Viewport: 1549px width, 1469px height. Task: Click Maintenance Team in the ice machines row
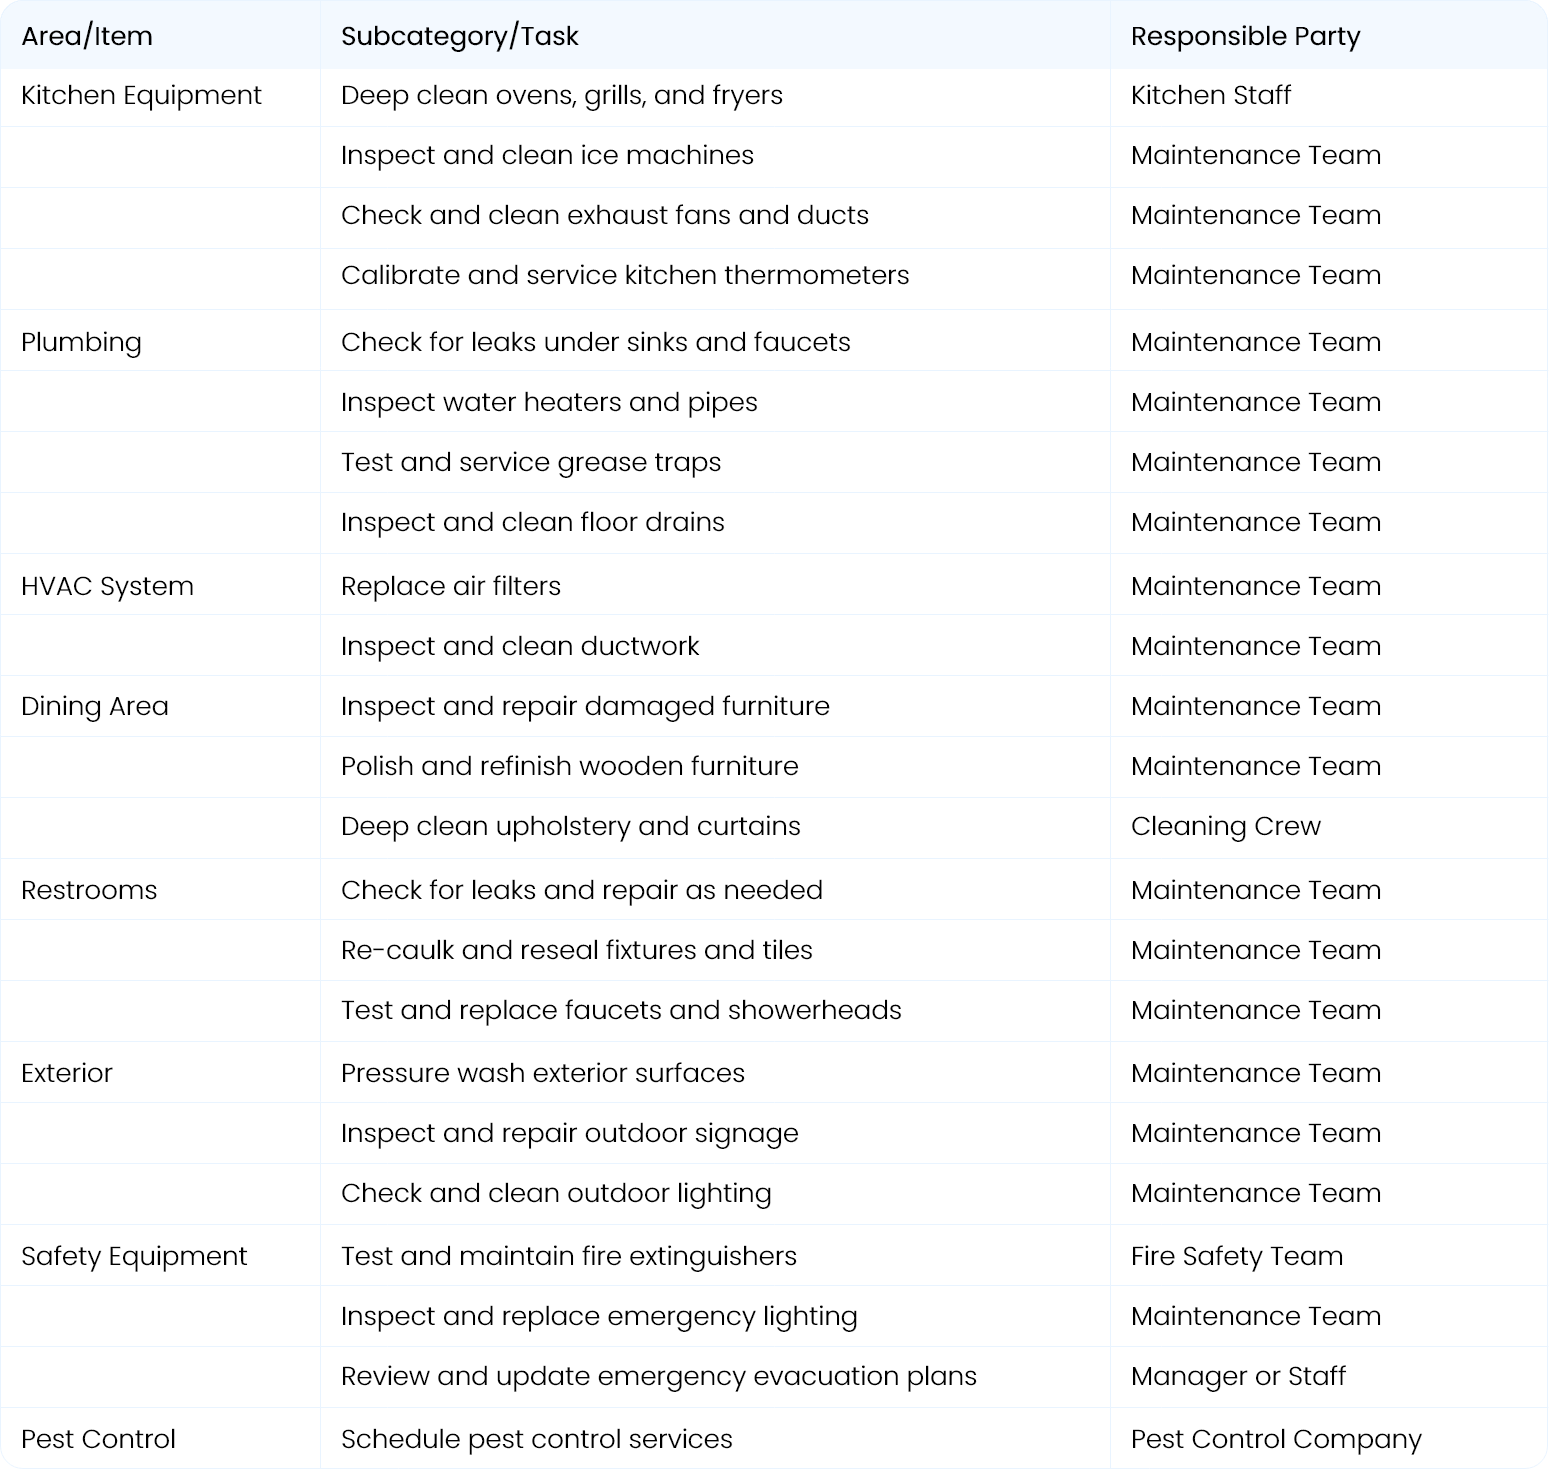(x=1256, y=155)
